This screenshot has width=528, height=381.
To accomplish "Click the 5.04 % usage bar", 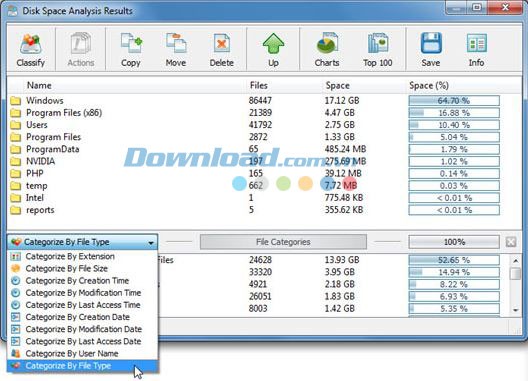I will 454,137.
